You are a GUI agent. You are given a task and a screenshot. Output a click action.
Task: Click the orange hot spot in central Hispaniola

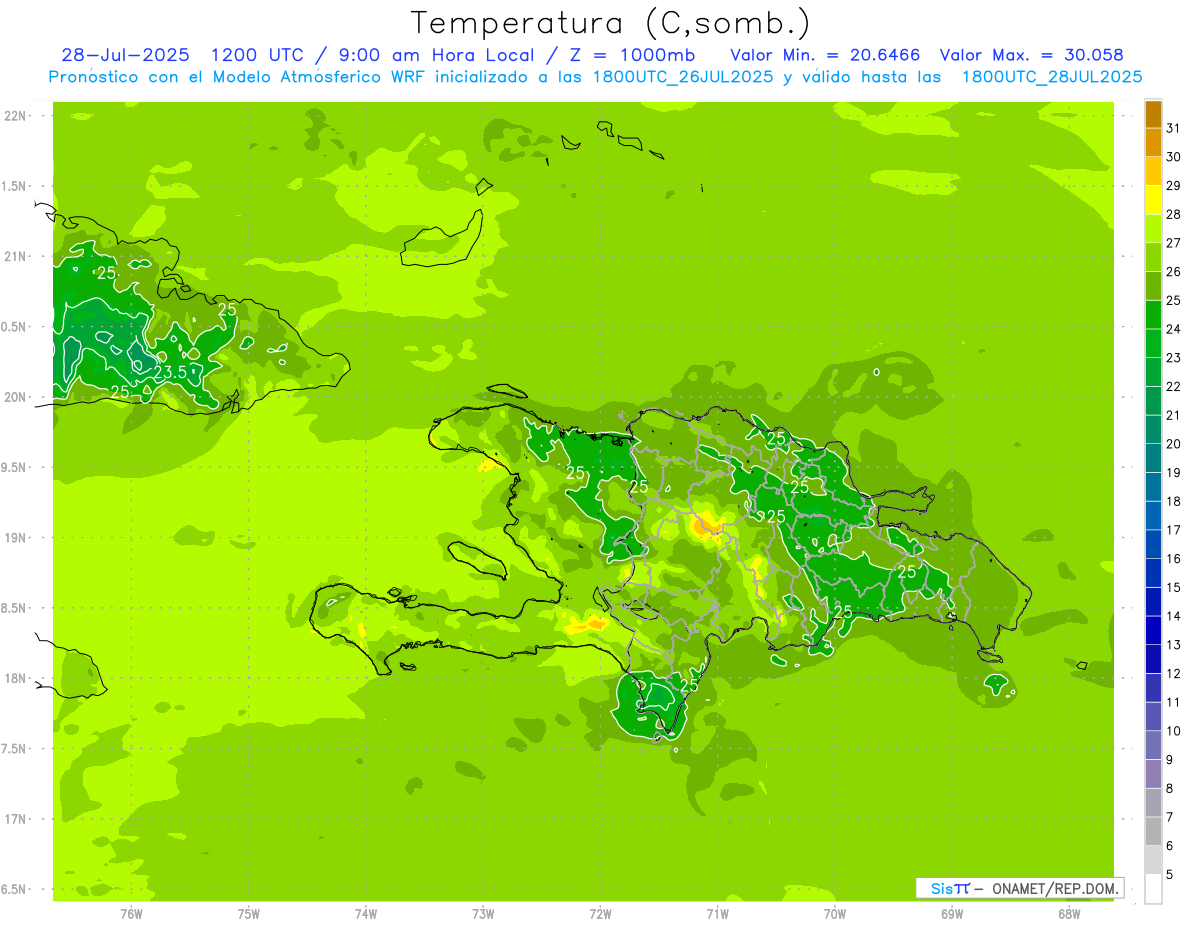(x=708, y=524)
